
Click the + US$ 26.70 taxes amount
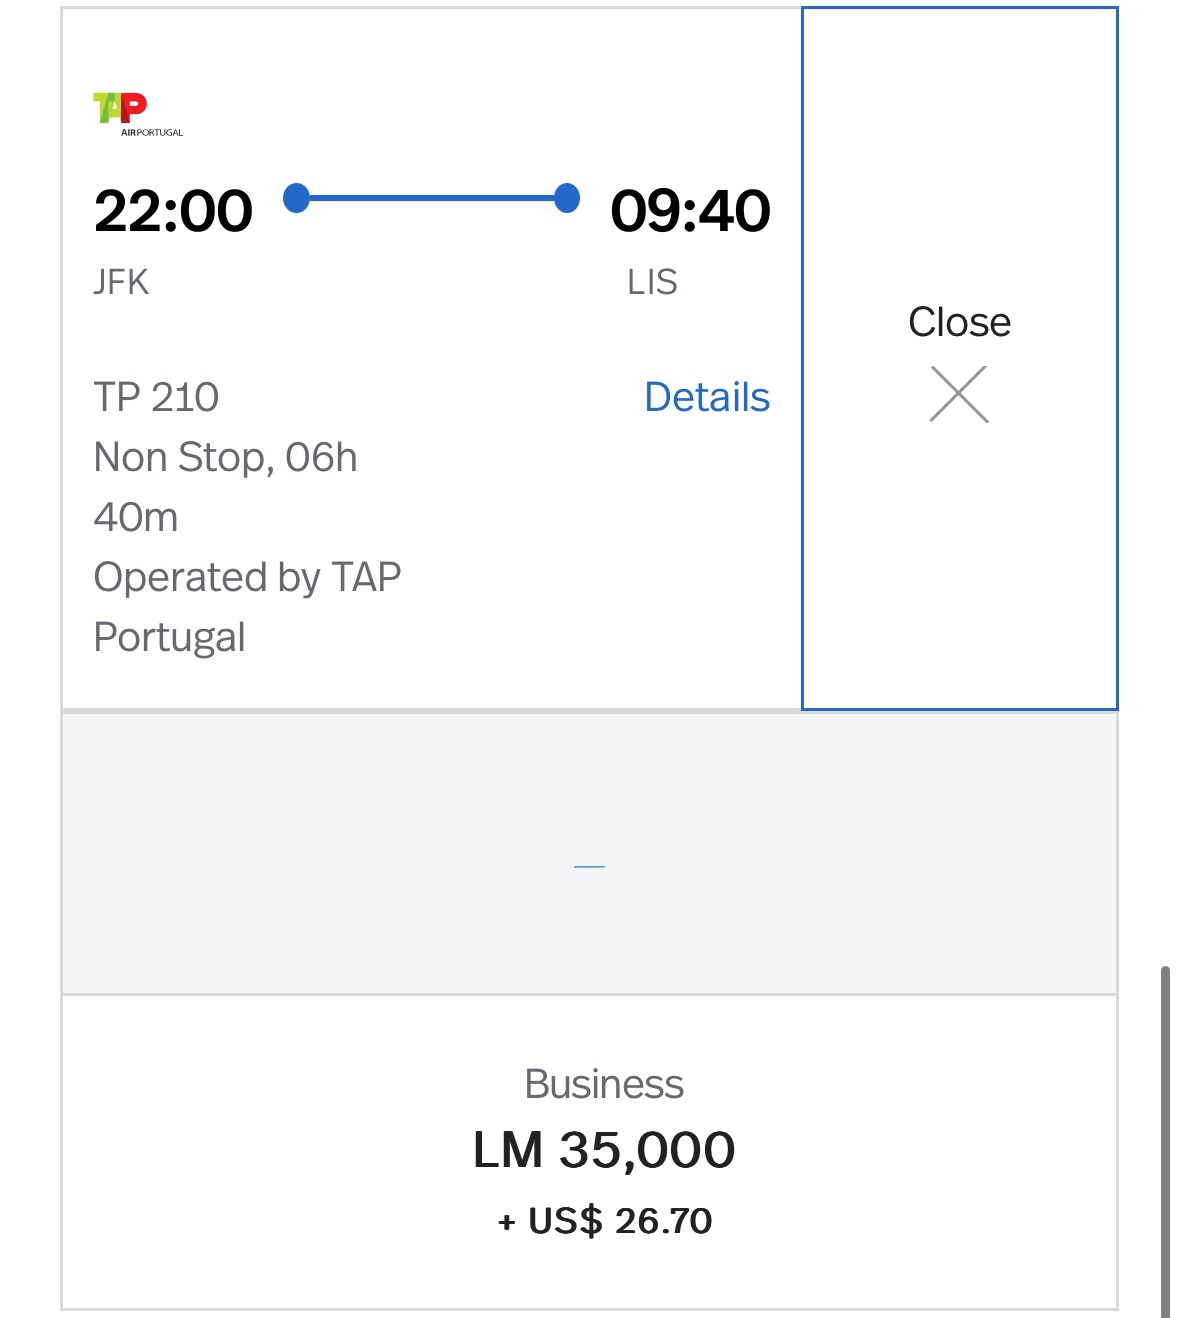[605, 1221]
